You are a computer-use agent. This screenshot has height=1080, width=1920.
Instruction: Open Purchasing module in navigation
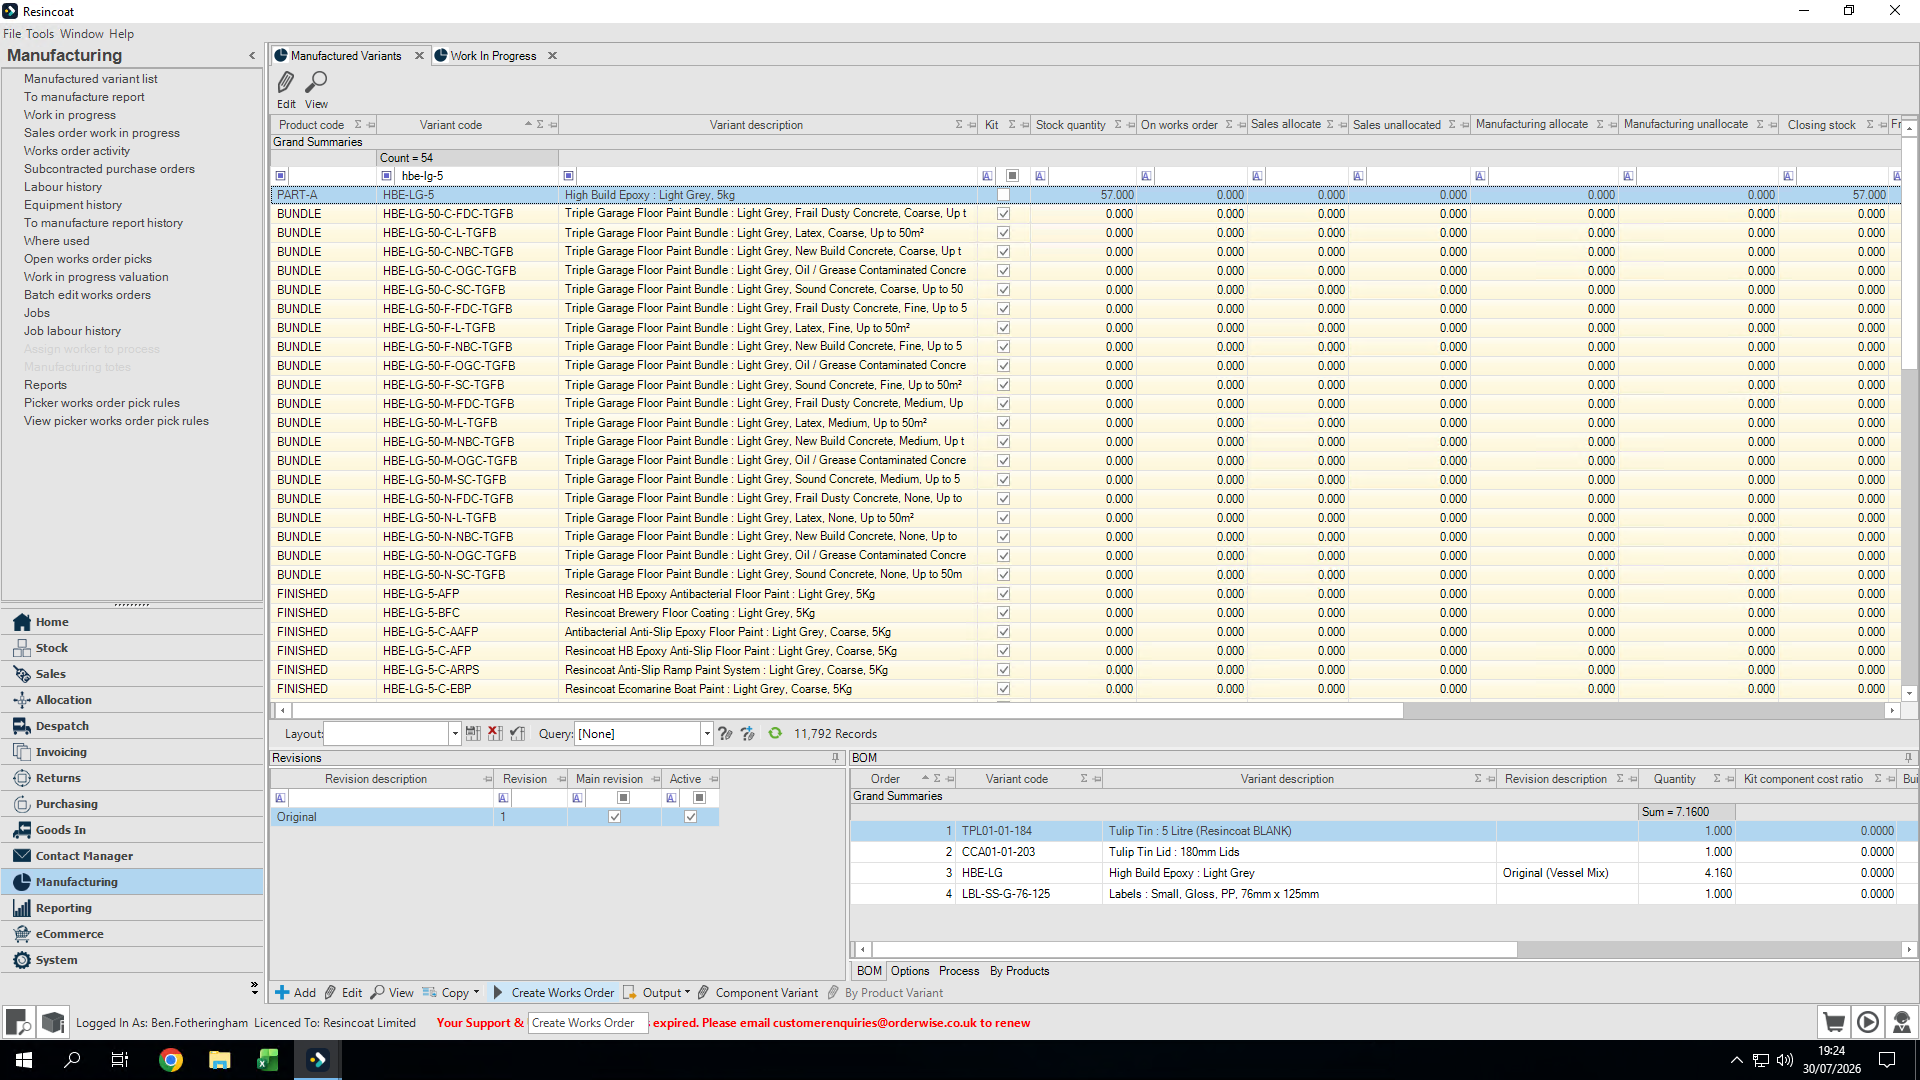click(x=132, y=804)
